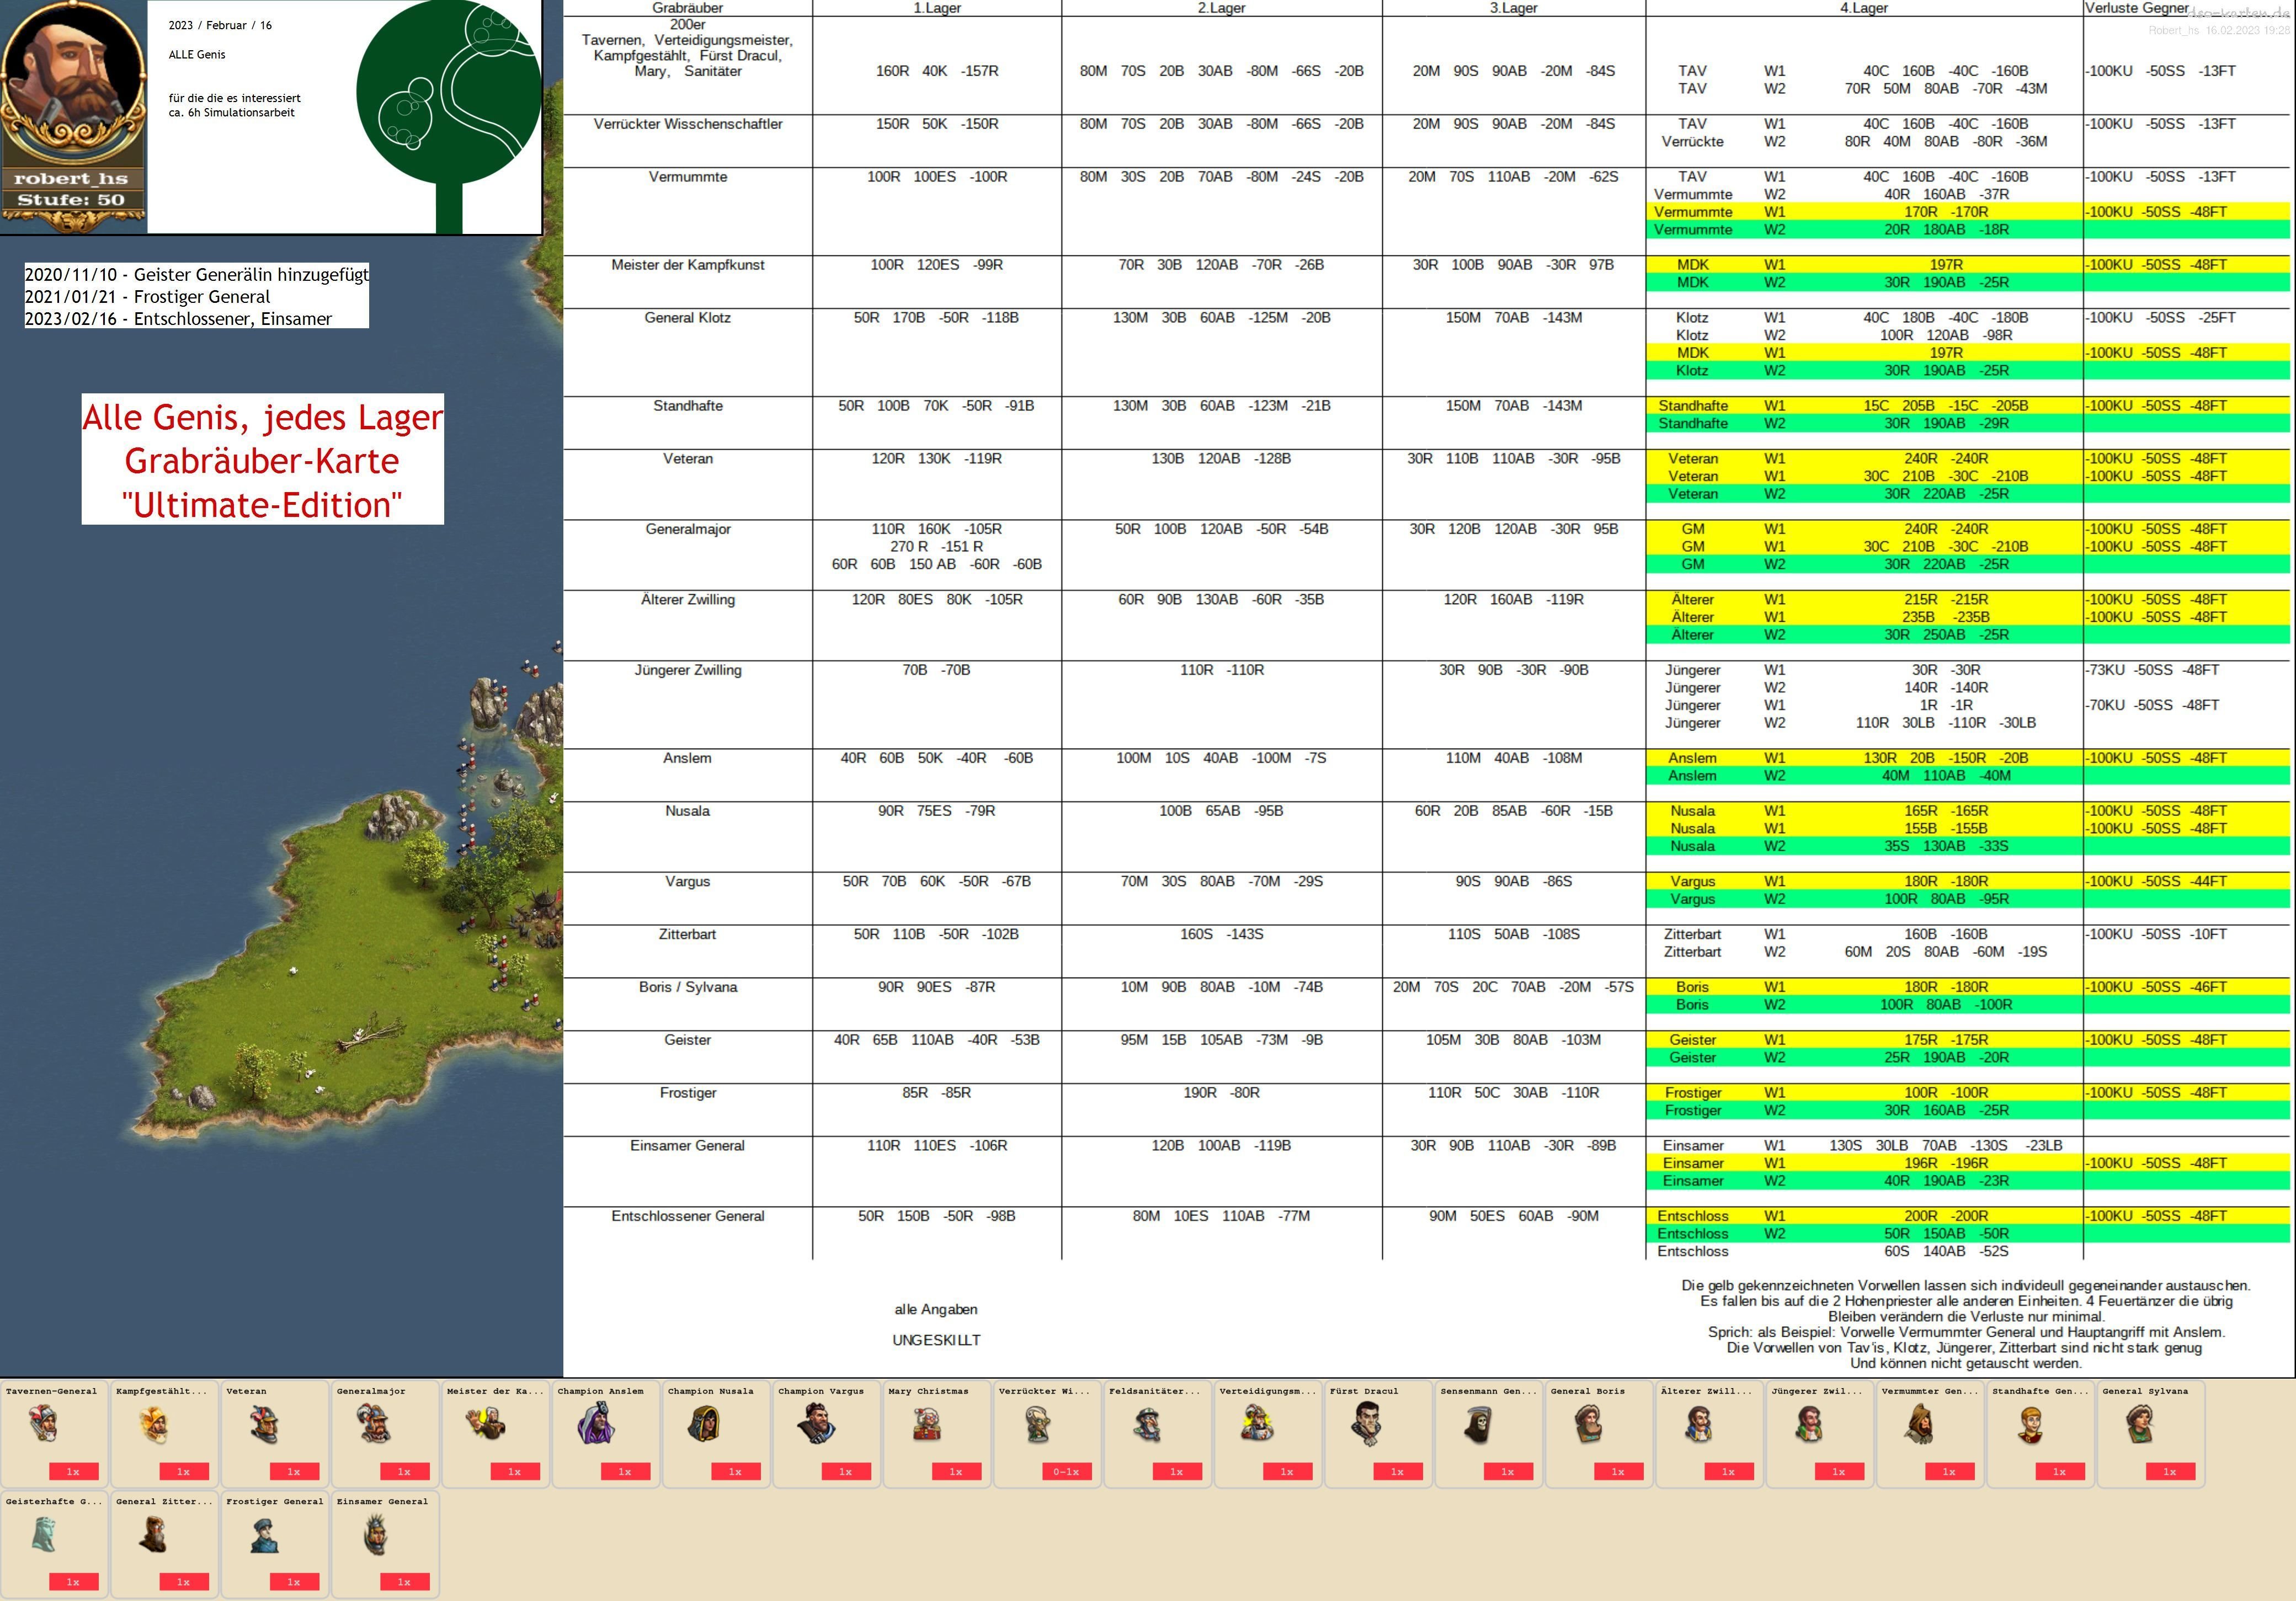Click the 4.Lager column header
Viewport: 2296px width, 1601px height.
(x=1863, y=8)
